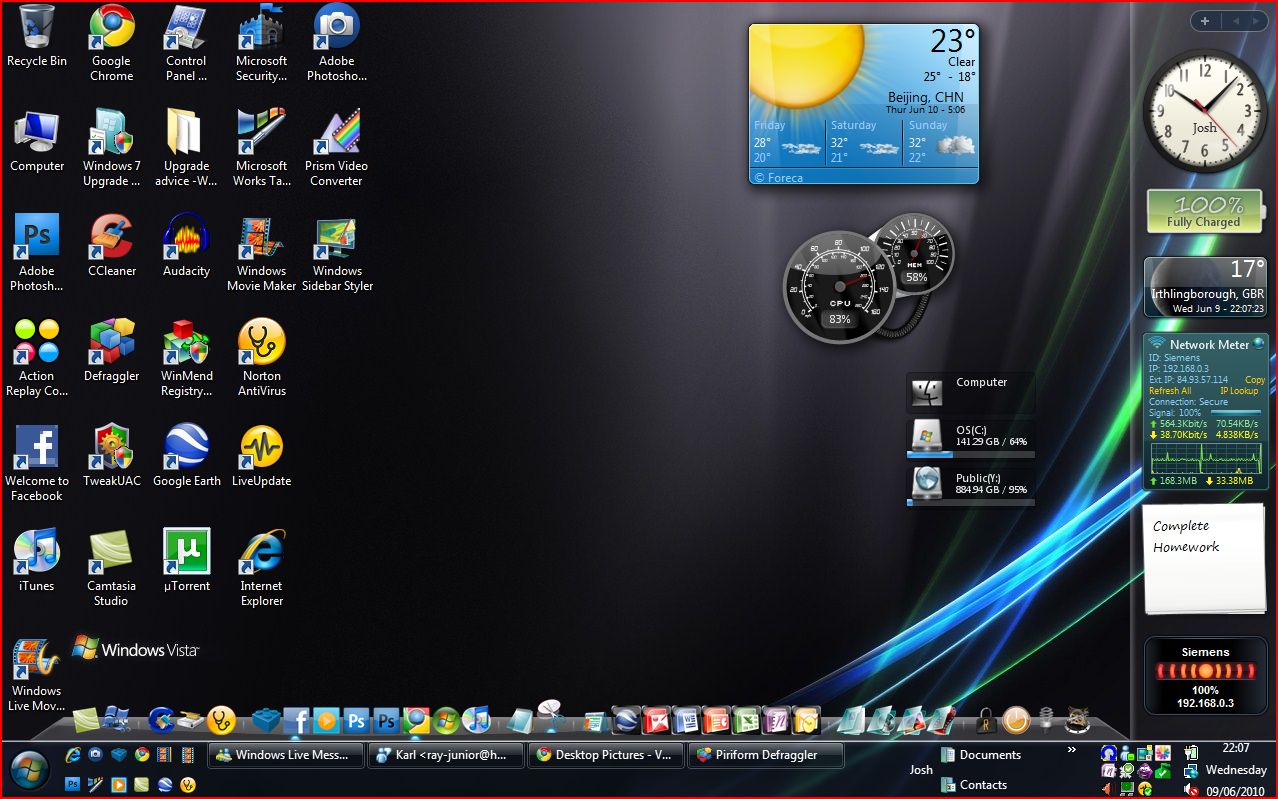Open the Audacity desktop shortcut

click(186, 246)
